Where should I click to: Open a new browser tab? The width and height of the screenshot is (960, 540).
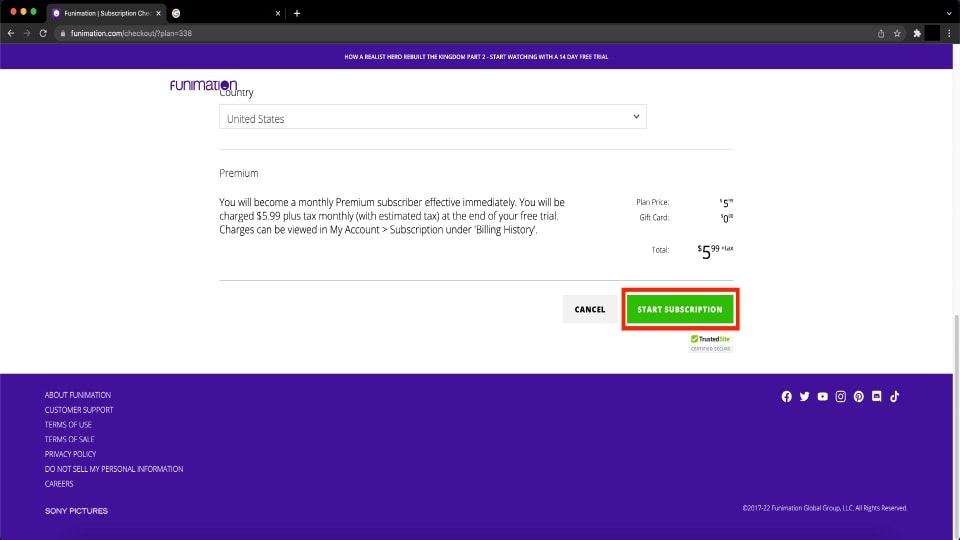tap(297, 13)
